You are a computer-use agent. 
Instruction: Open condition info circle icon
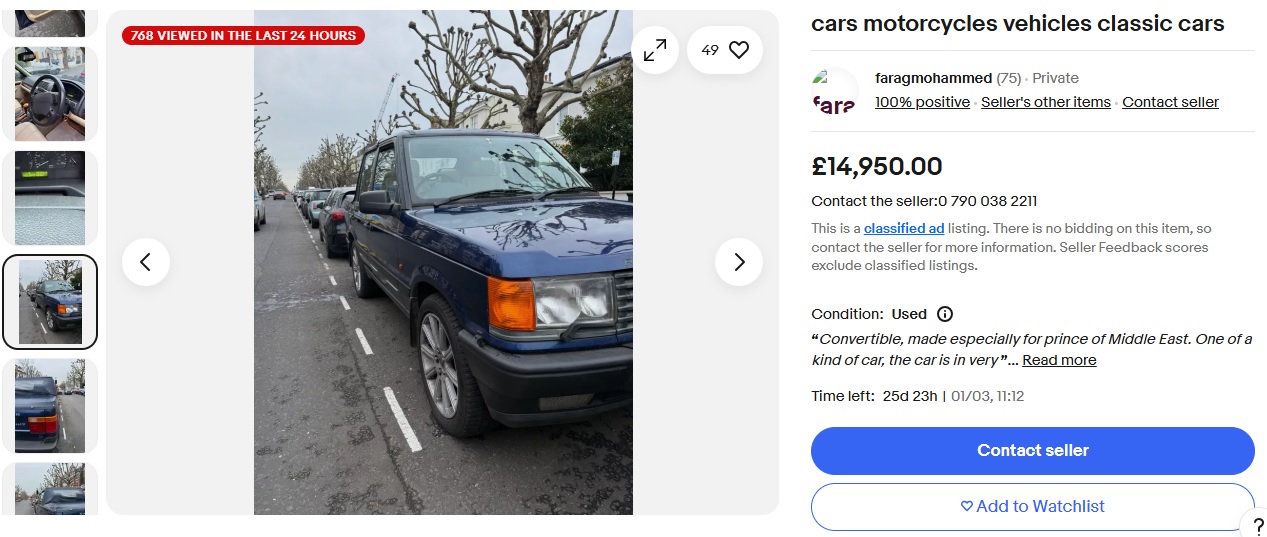tap(945, 314)
